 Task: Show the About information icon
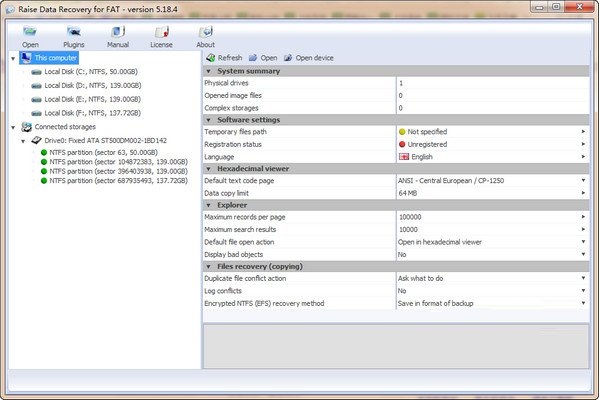pyautogui.click(x=206, y=32)
